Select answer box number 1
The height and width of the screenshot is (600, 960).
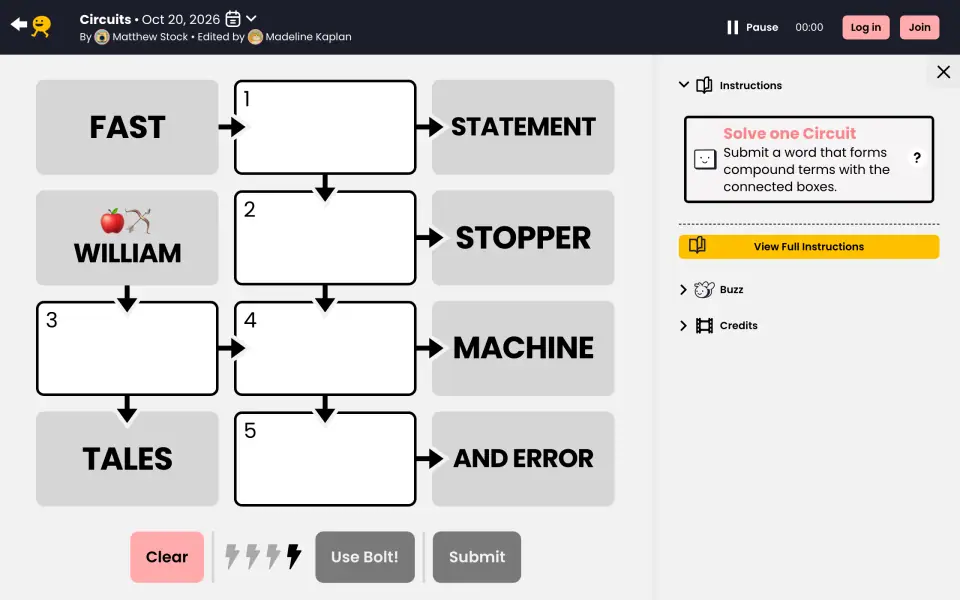coord(325,127)
